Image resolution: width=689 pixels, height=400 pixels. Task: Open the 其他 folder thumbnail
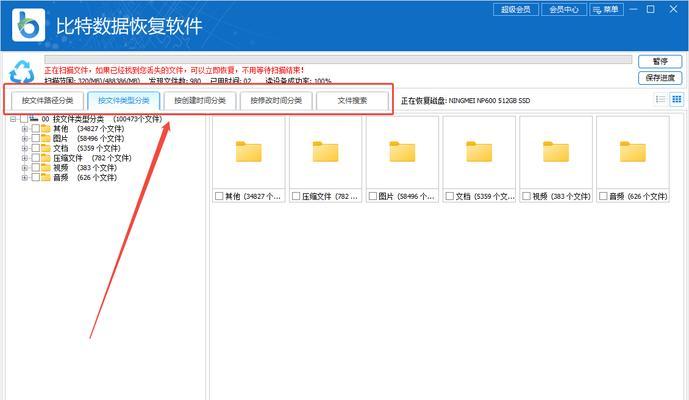pyautogui.click(x=249, y=152)
